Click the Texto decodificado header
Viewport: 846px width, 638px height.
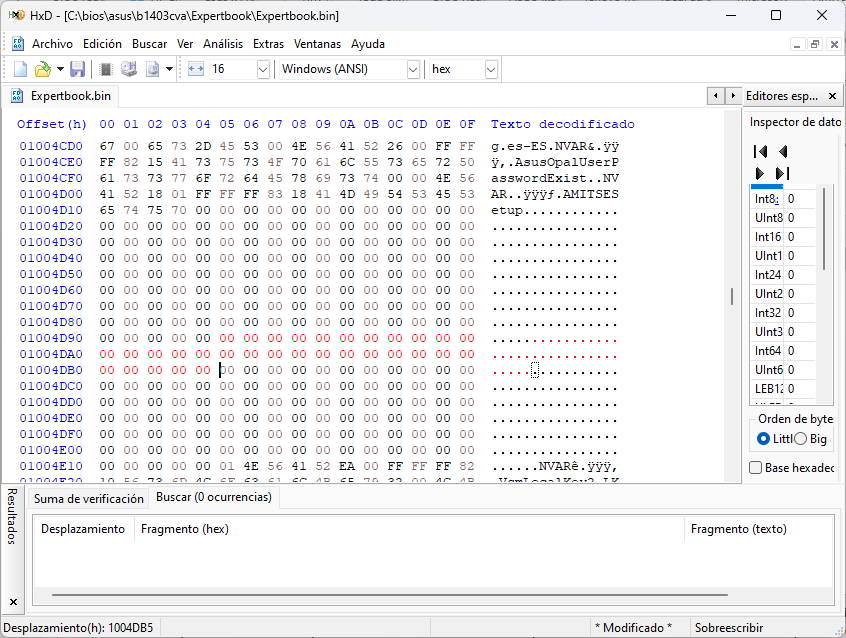coord(562,124)
